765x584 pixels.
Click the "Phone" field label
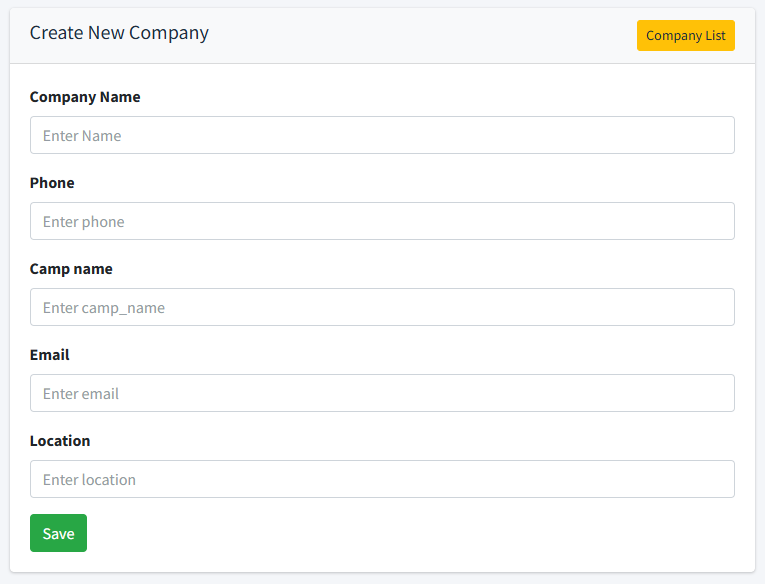[x=52, y=183]
